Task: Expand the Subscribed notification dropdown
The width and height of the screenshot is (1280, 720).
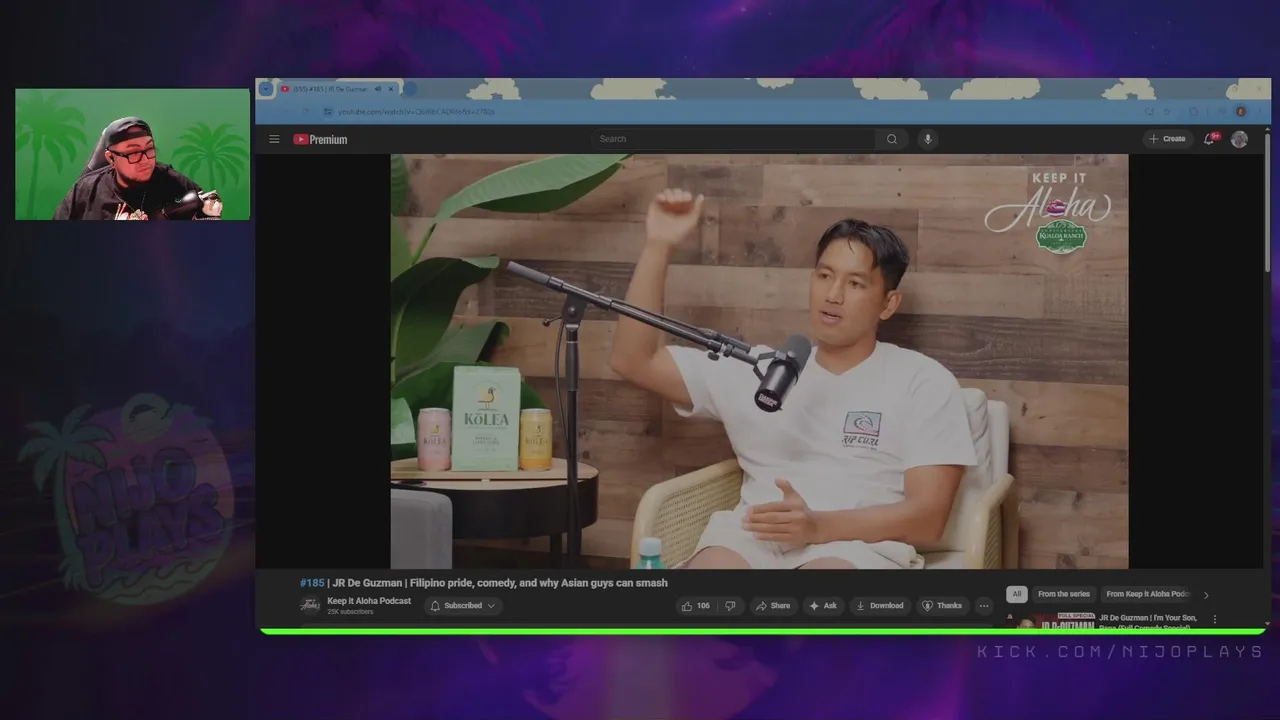Action: click(463, 605)
